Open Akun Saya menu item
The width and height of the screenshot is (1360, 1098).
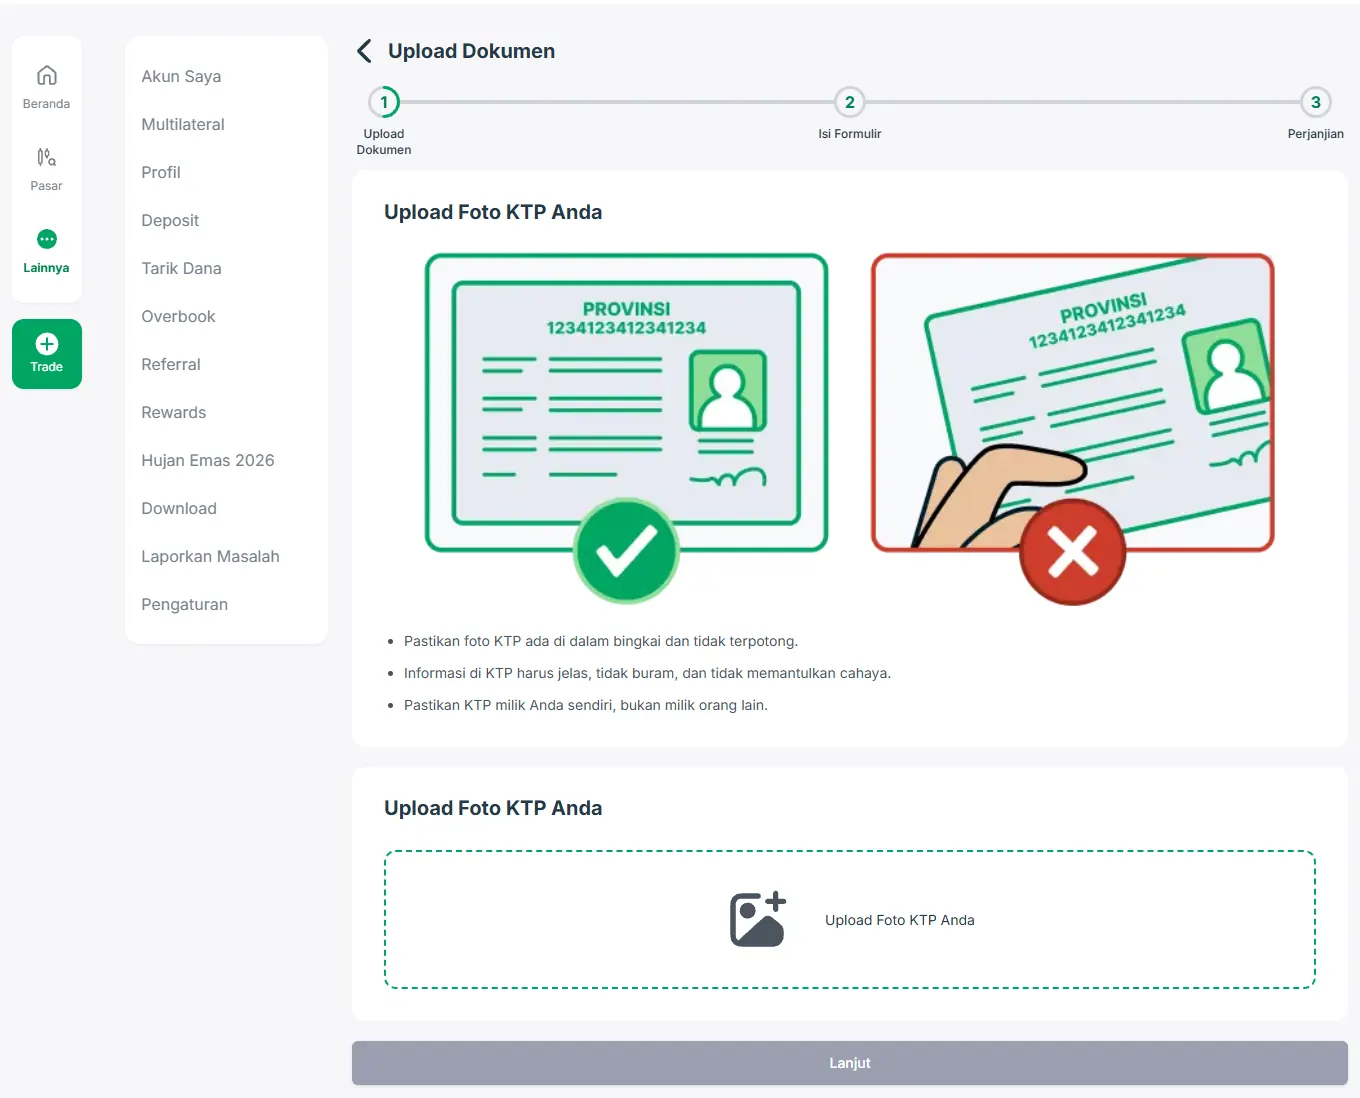pyautogui.click(x=181, y=76)
